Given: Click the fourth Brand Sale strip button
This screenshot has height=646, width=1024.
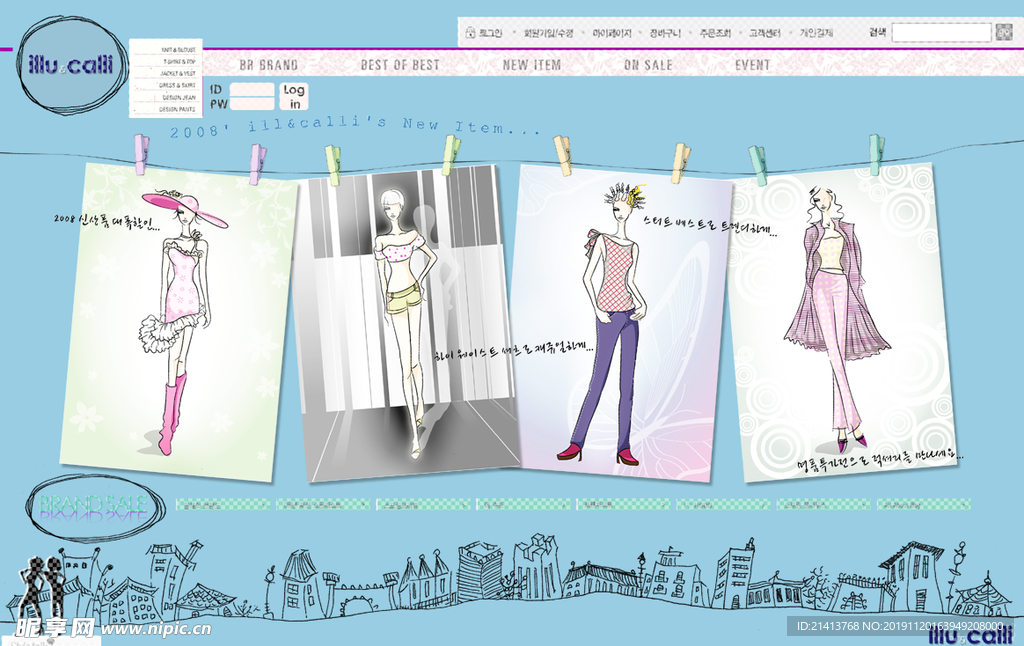Looking at the screenshot, I should [x=524, y=504].
